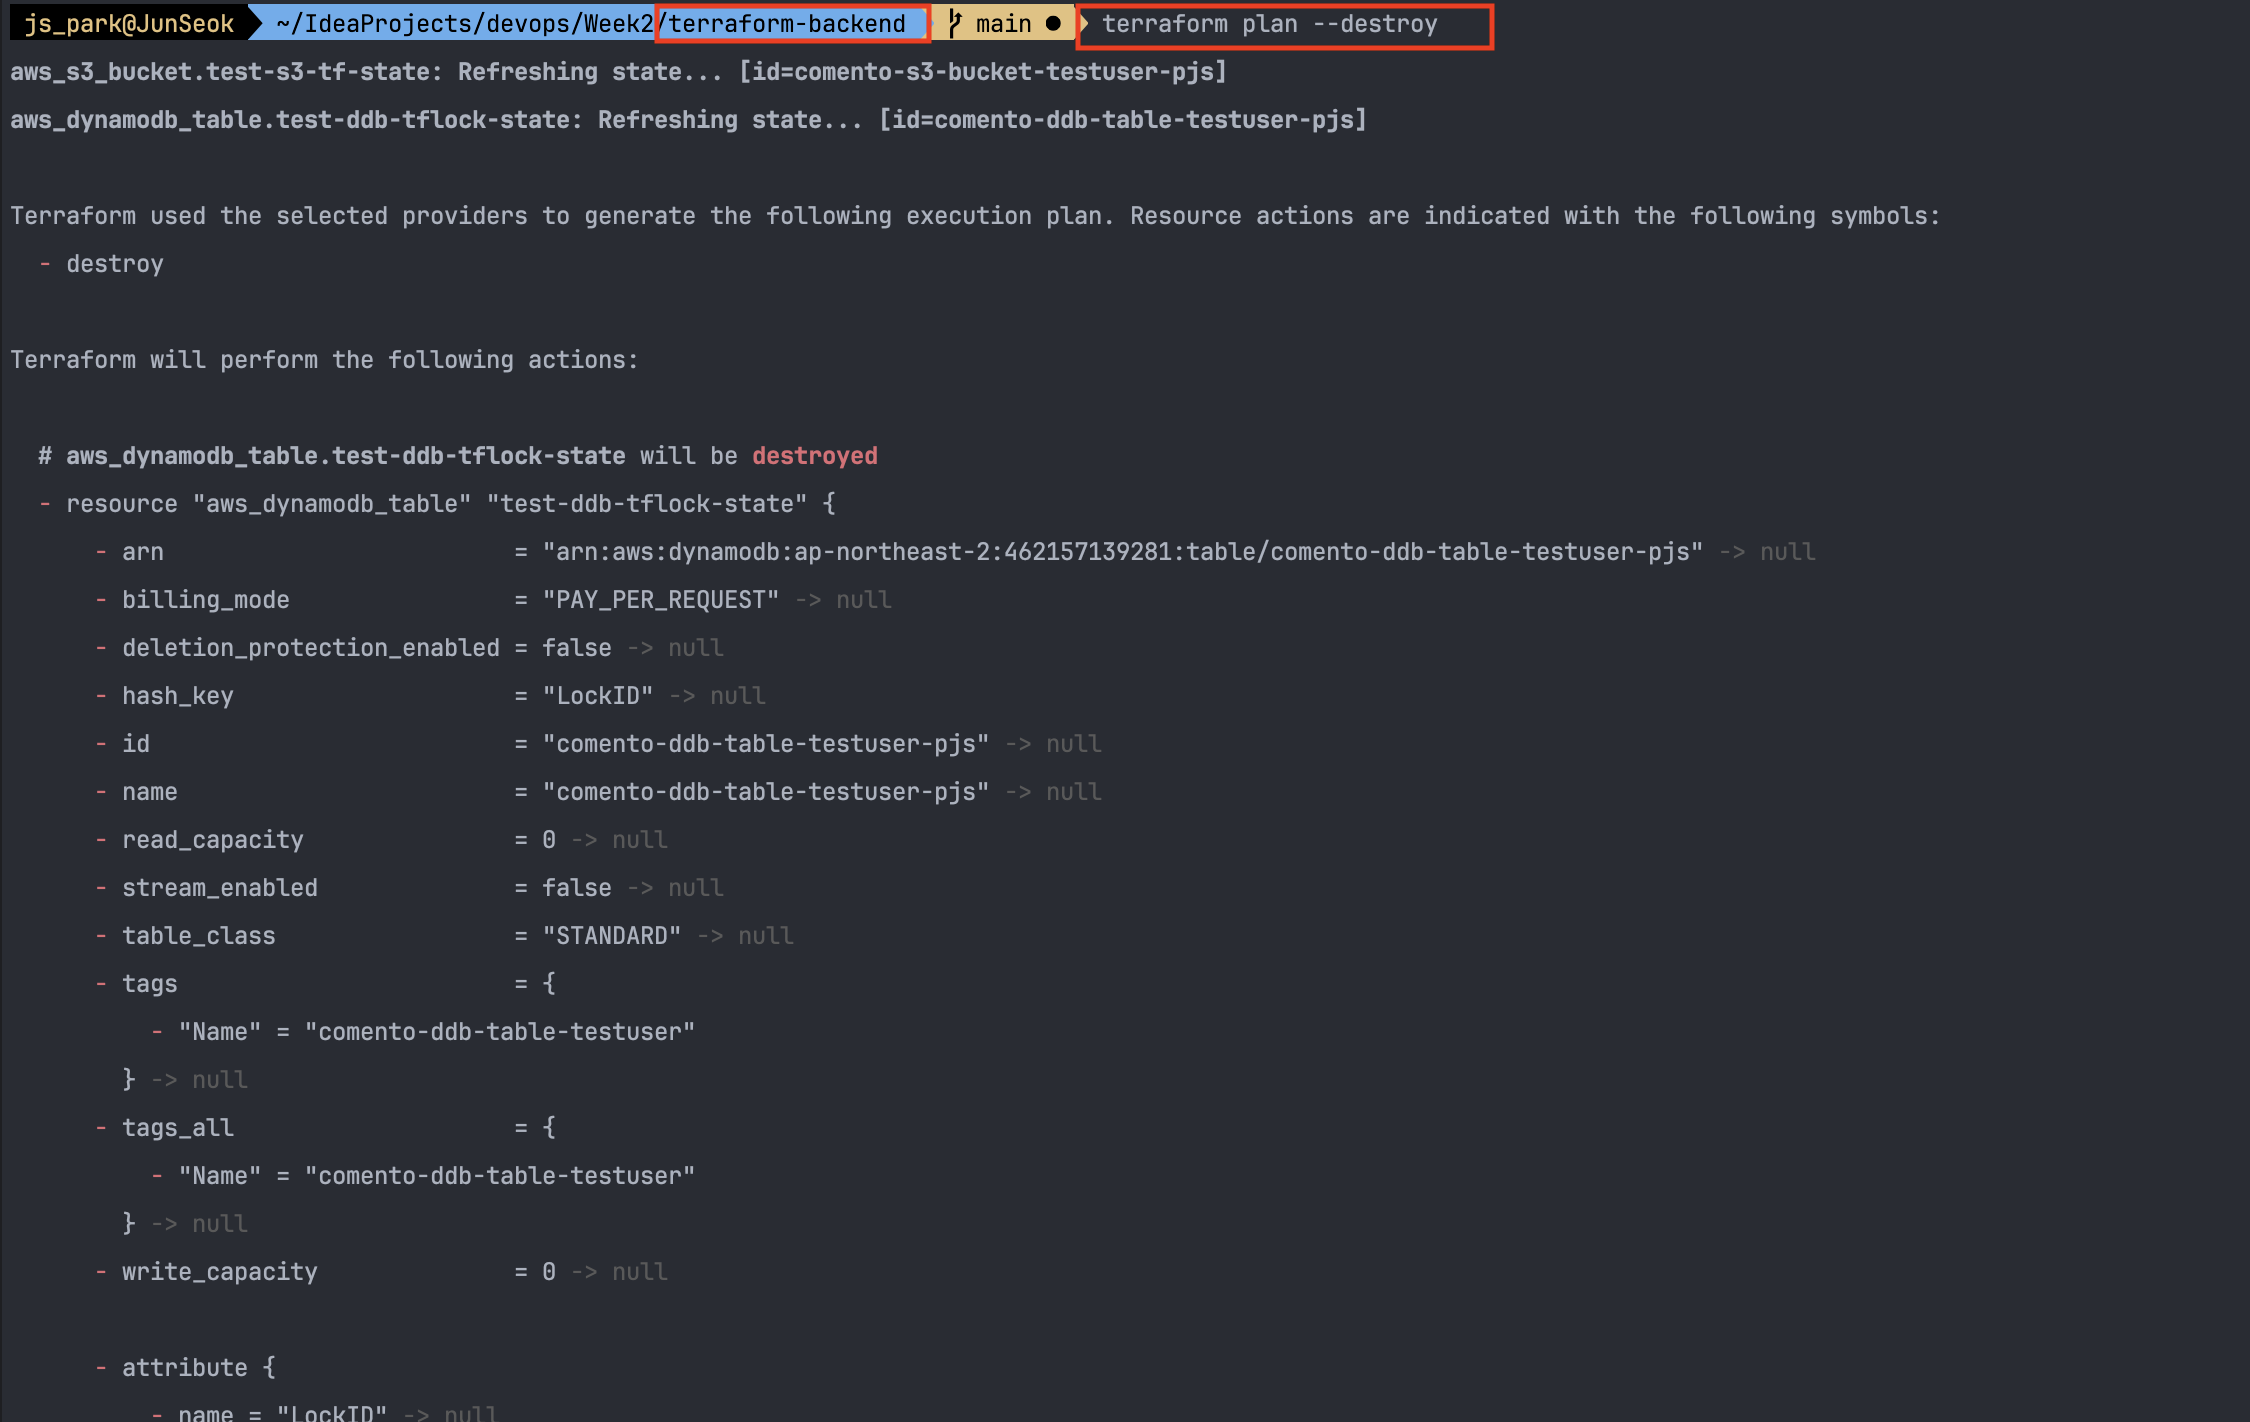2250x1422 pixels.
Task: Click the attribute block opening brace
Action: click(x=269, y=1367)
